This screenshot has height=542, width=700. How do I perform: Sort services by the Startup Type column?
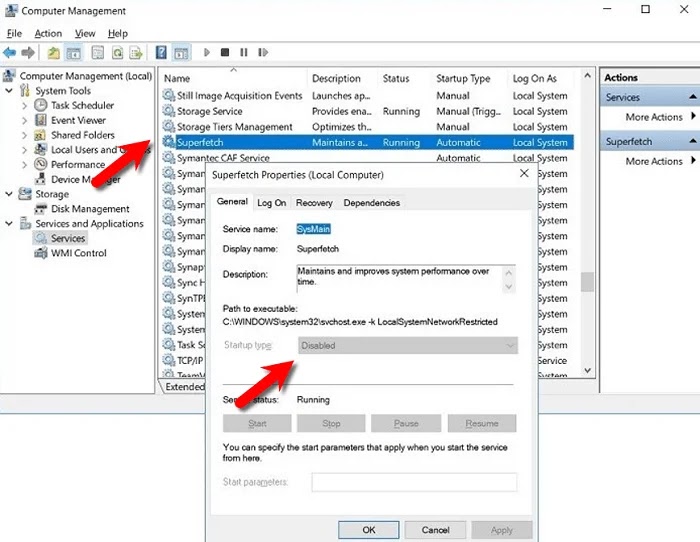(463, 79)
